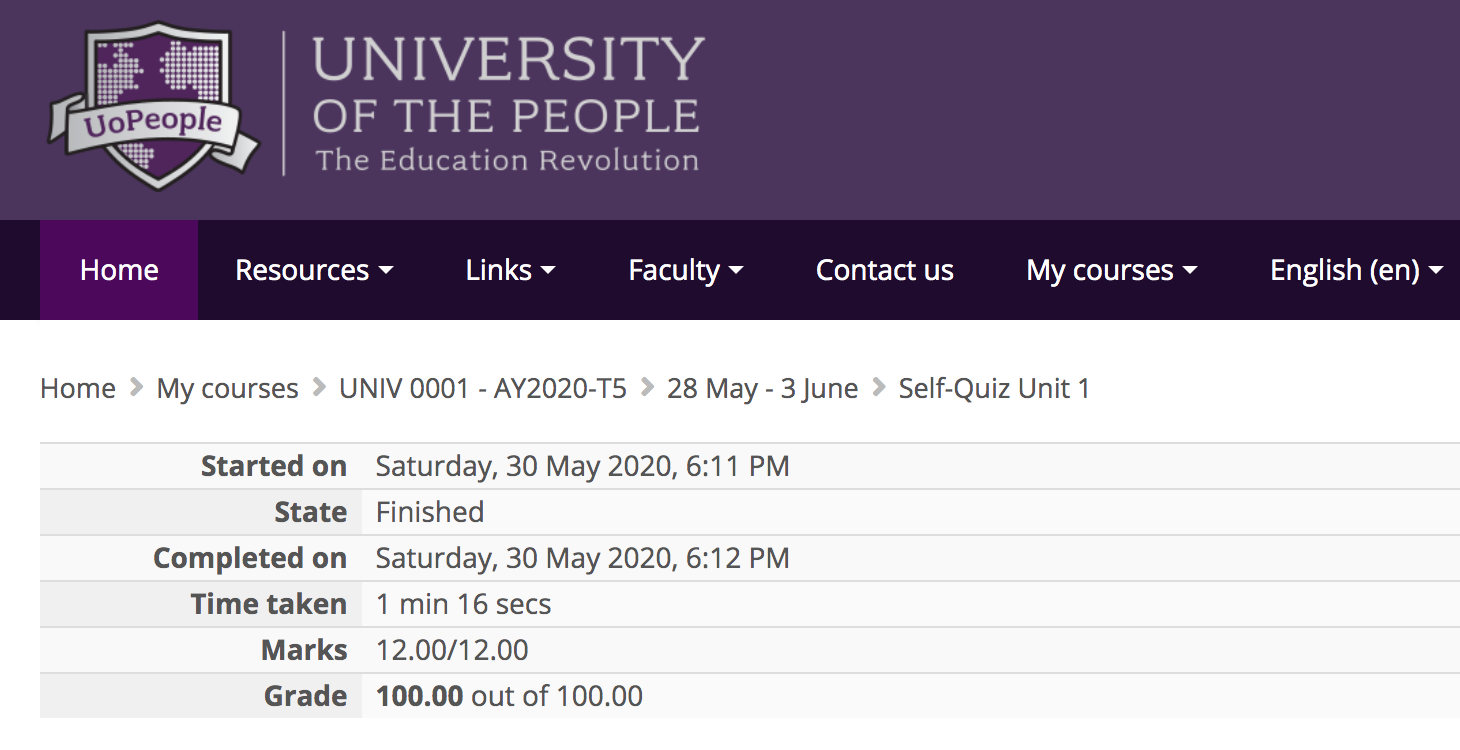Click the Resources dropdown caret arrow
Viewport: 1460px width, 750px height.
tap(386, 271)
